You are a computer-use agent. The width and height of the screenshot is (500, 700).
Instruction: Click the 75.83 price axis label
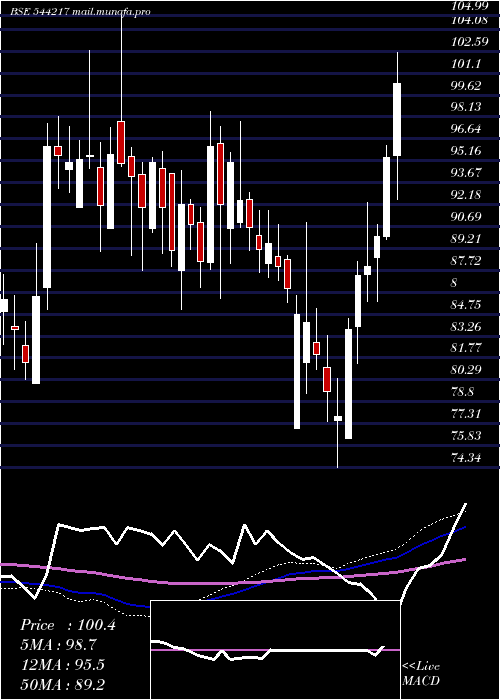(x=466, y=435)
